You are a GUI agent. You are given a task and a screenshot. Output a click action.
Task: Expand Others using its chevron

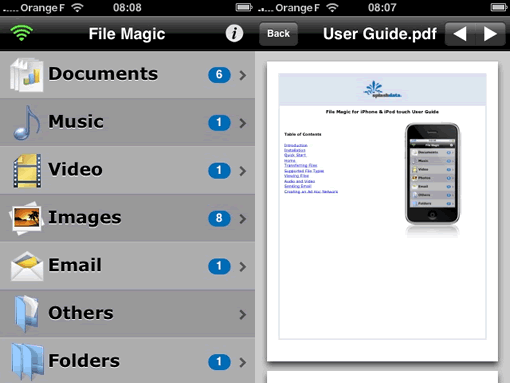243,314
